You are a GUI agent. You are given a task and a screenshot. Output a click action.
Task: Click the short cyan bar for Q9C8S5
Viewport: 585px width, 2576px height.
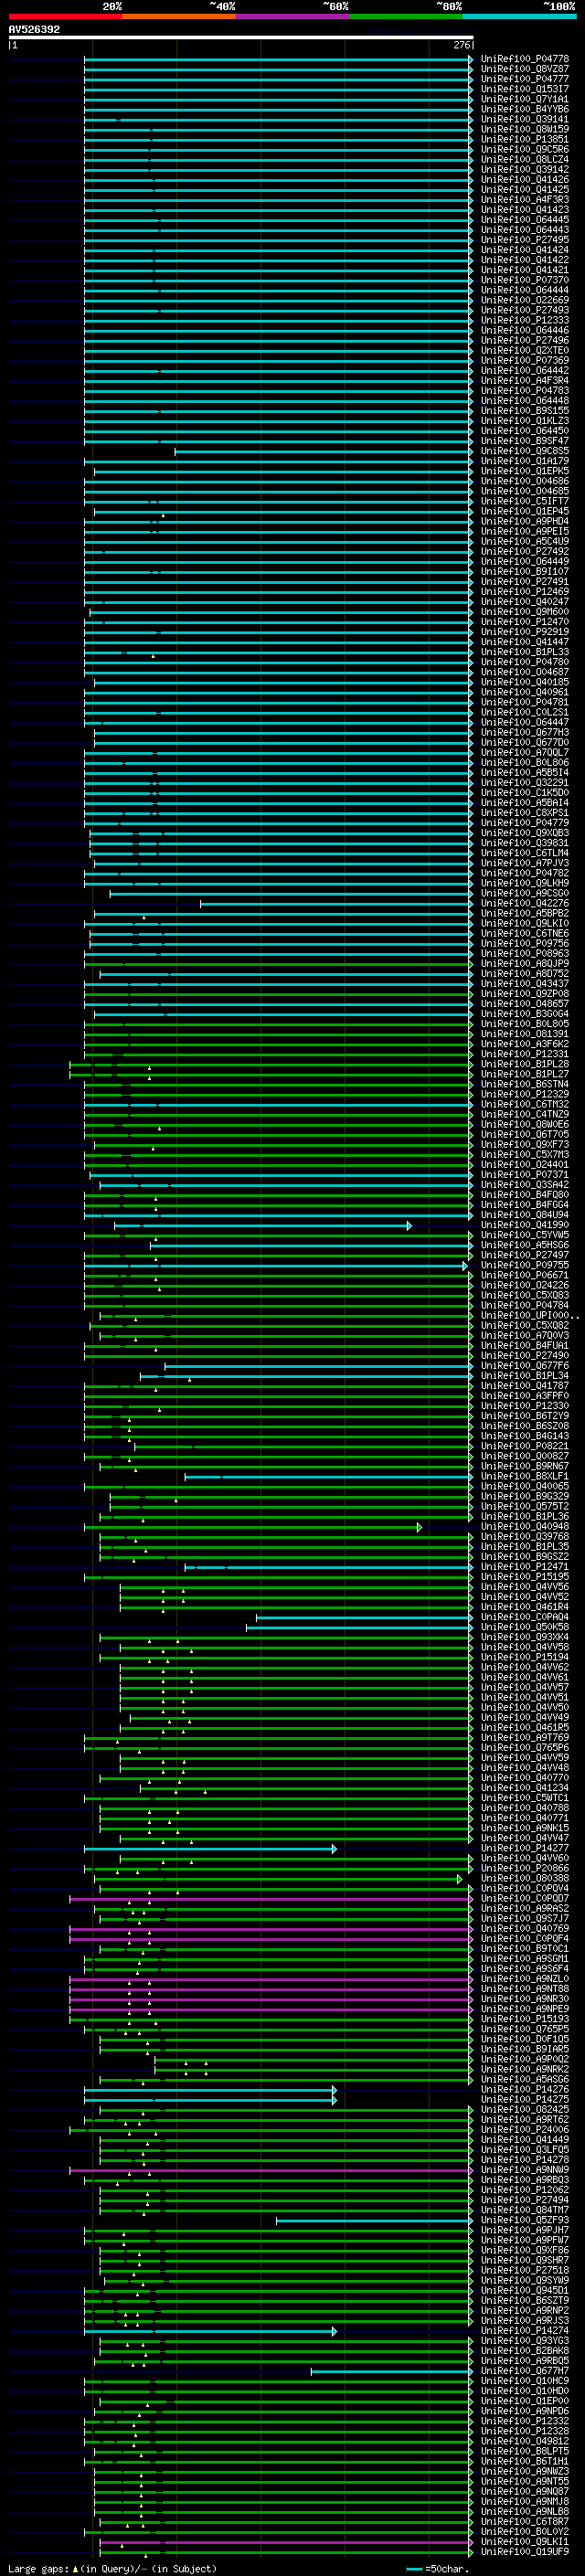click(323, 451)
